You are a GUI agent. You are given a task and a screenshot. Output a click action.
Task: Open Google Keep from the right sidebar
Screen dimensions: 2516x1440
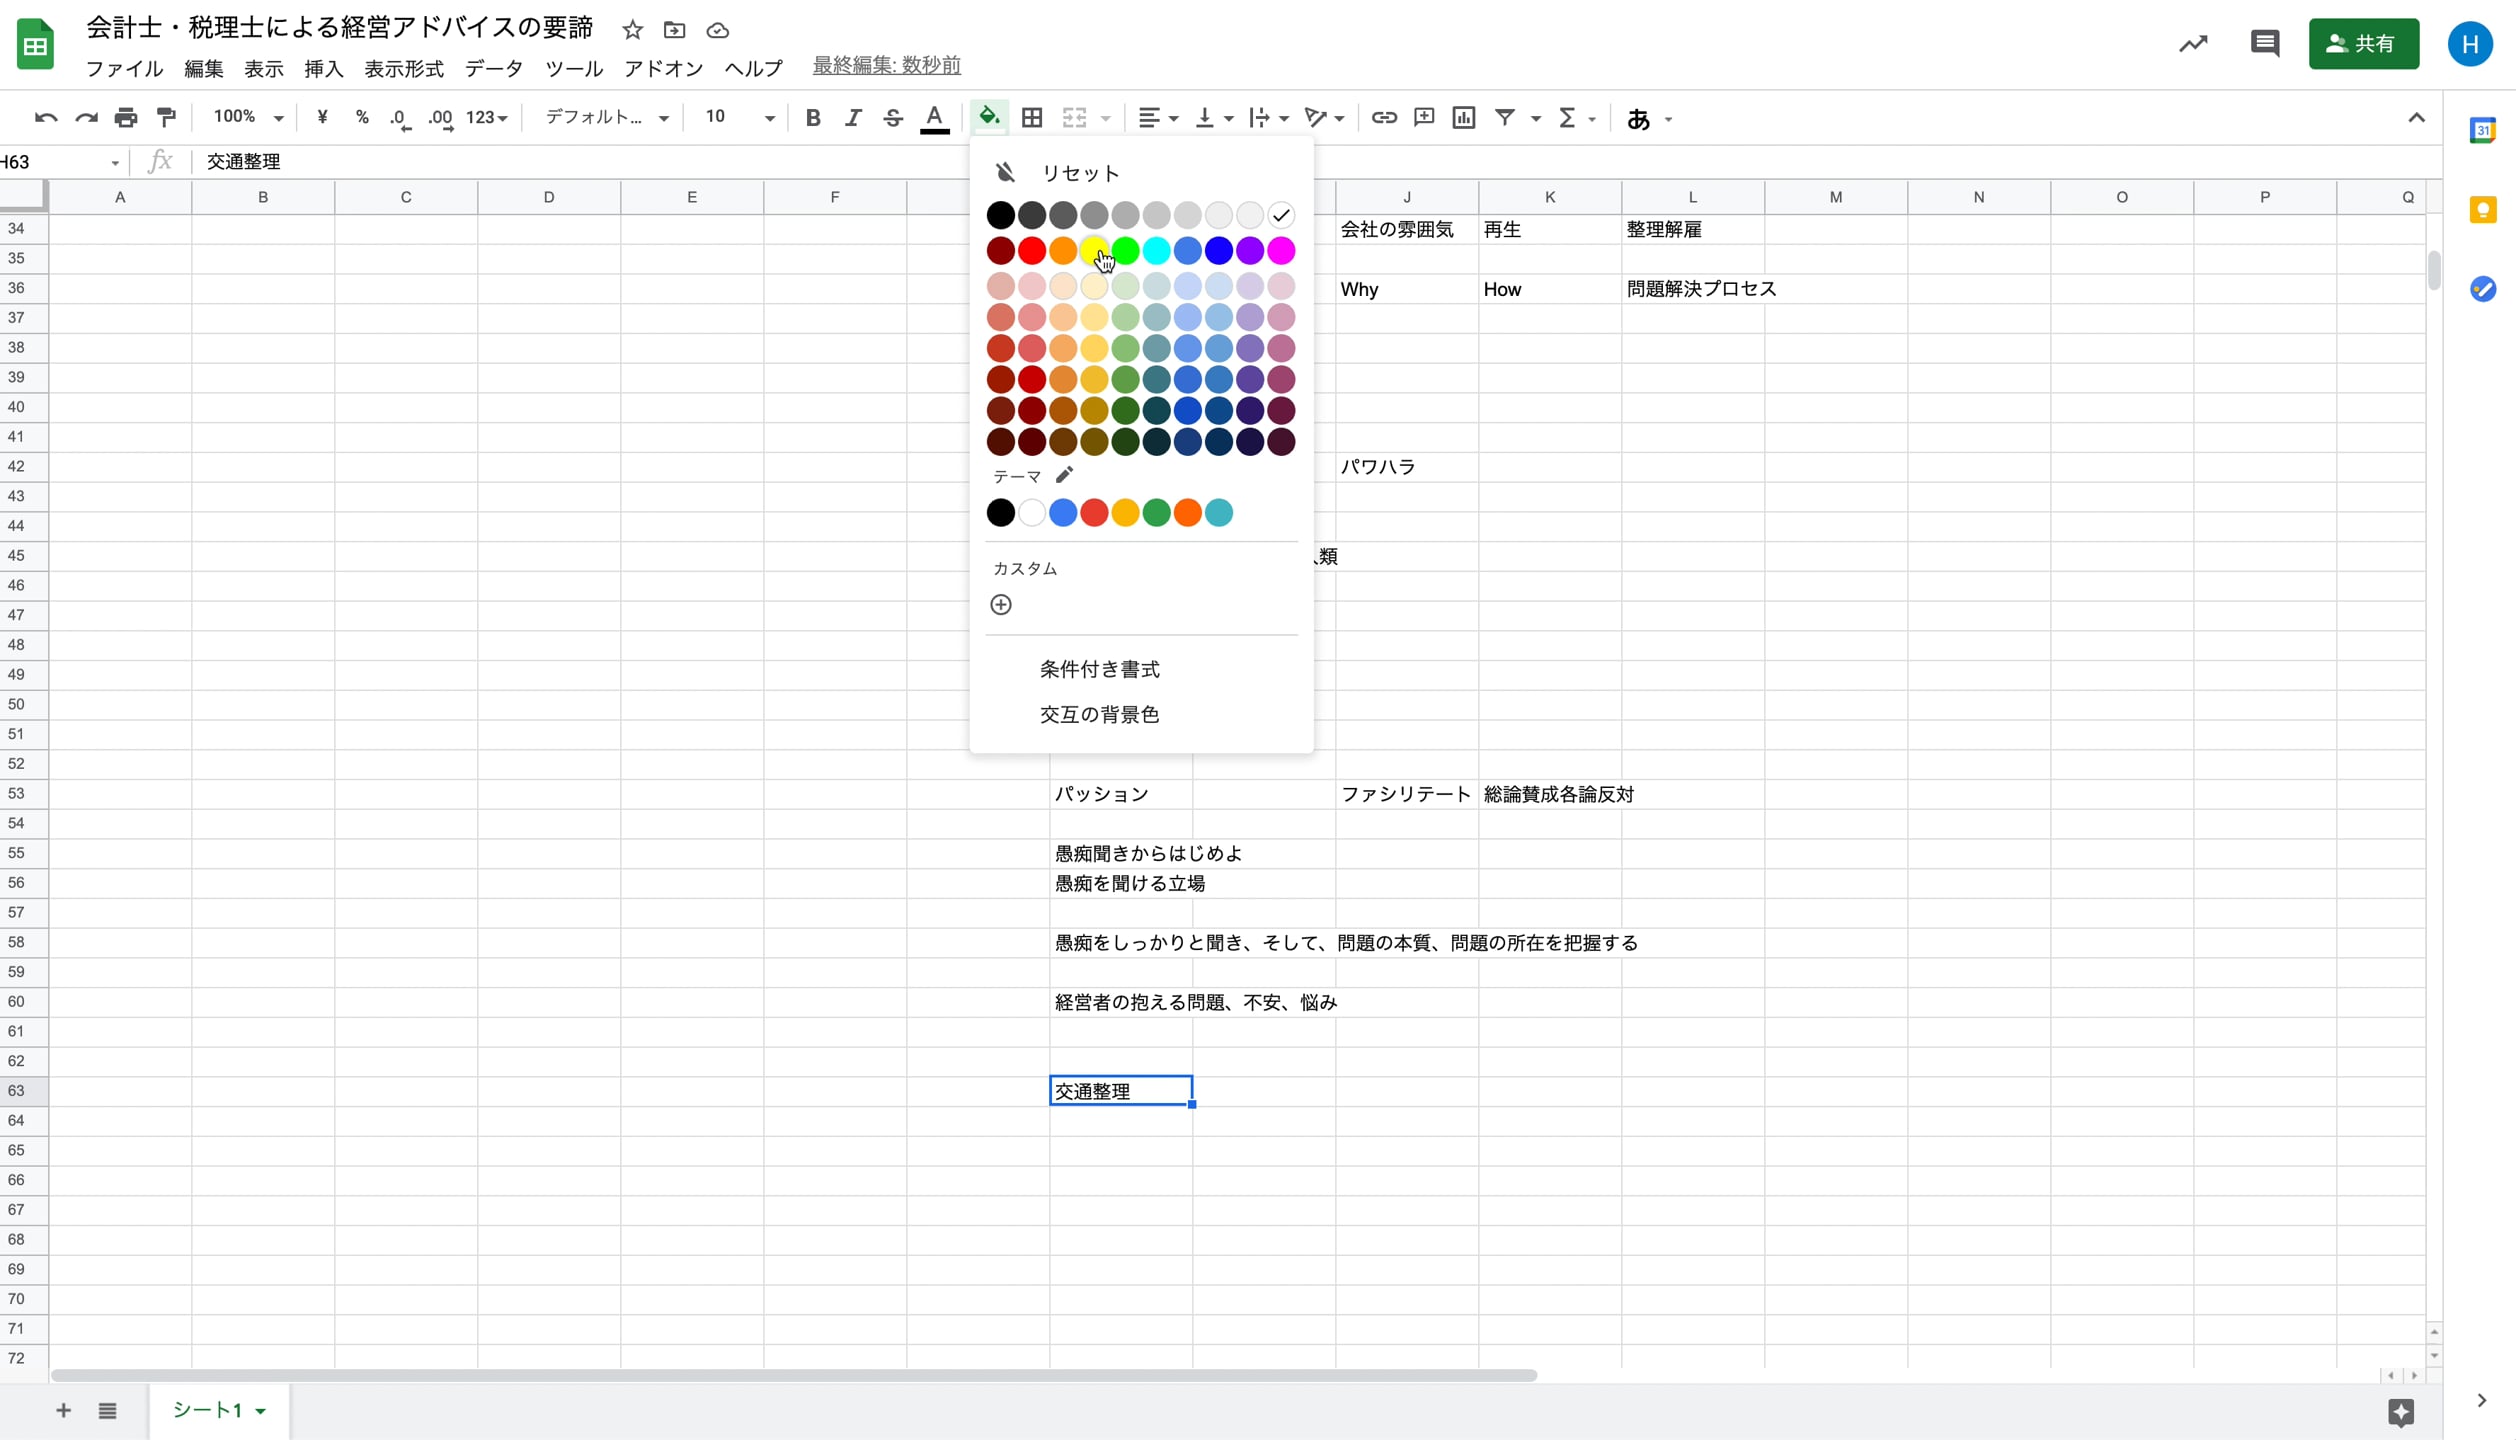pos(2485,210)
